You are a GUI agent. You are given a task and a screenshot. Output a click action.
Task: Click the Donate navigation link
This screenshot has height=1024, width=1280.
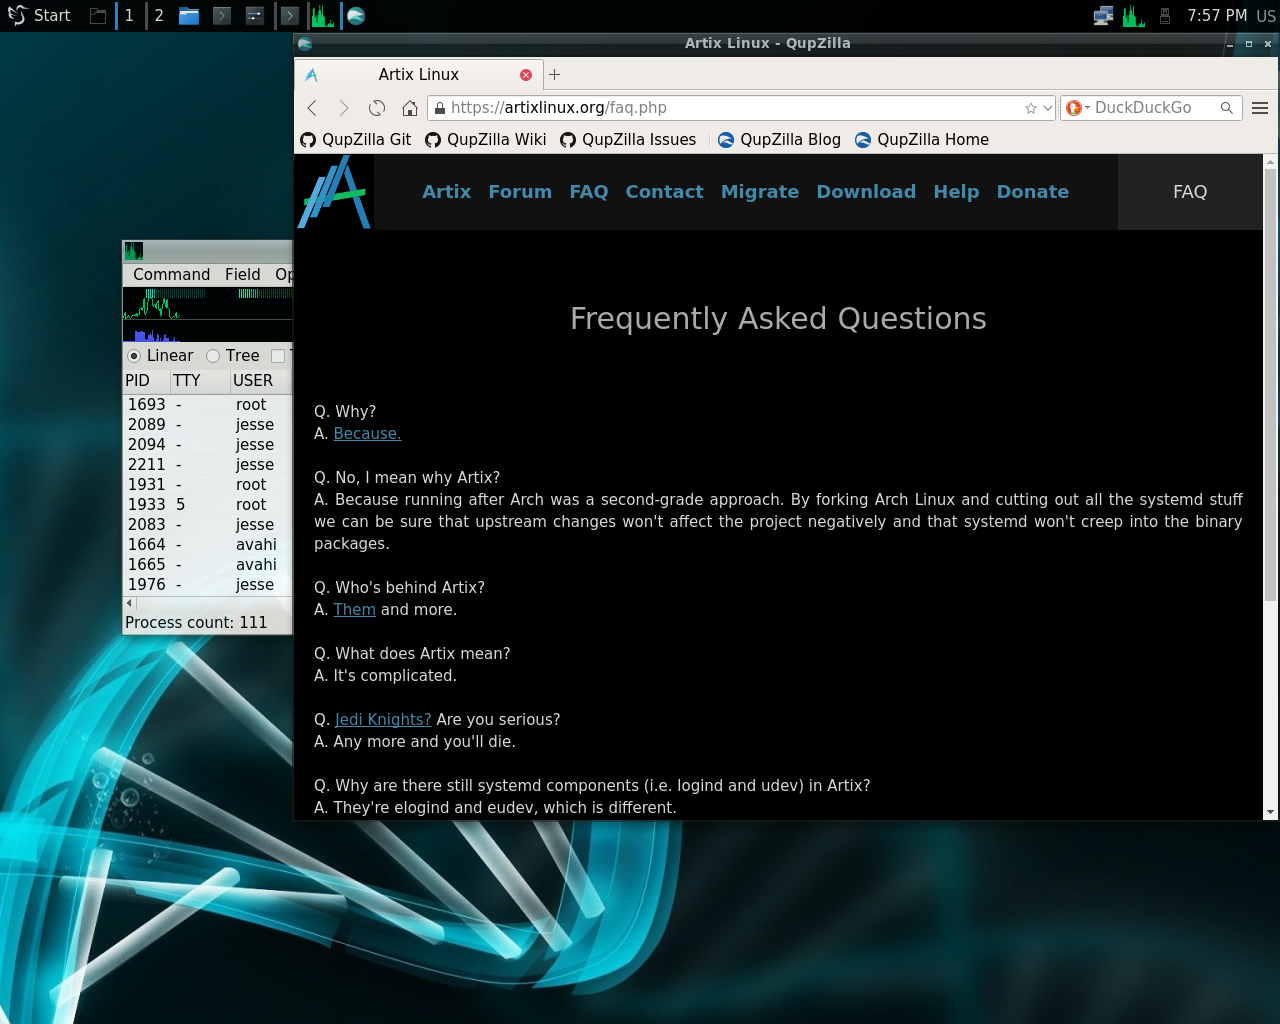[x=1033, y=192]
